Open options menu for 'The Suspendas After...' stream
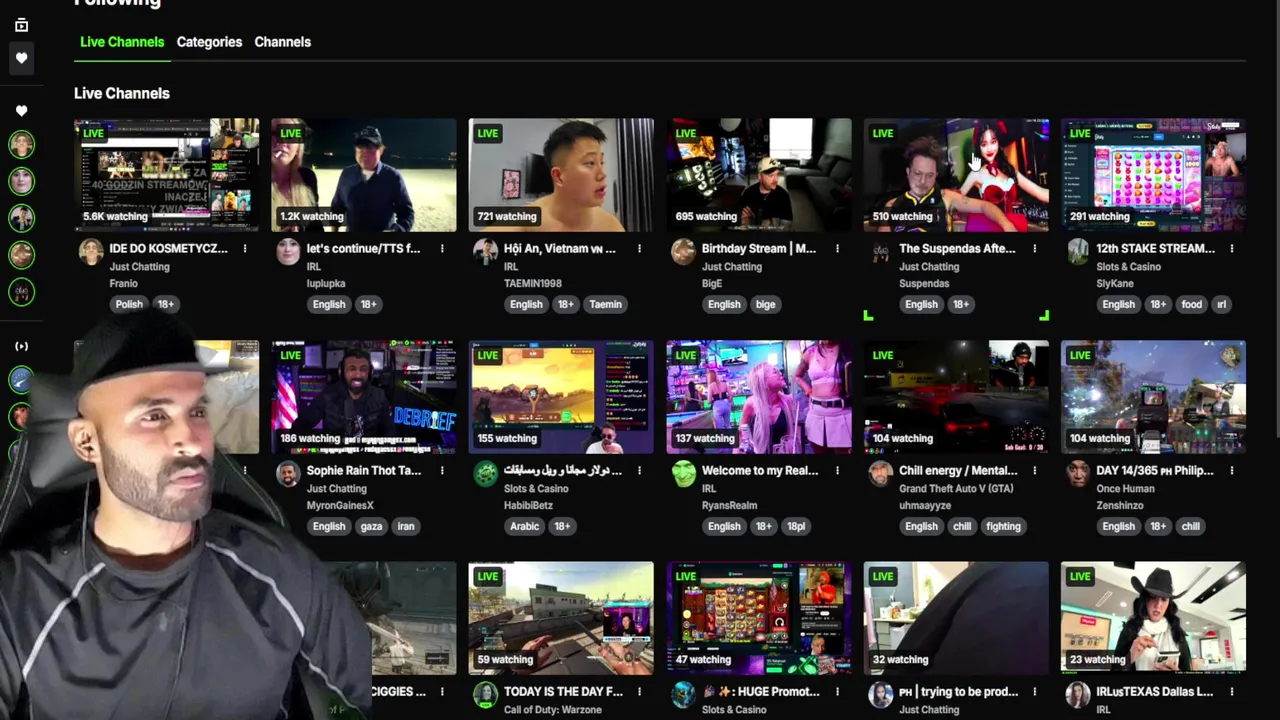The width and height of the screenshot is (1280, 720). [1034, 248]
